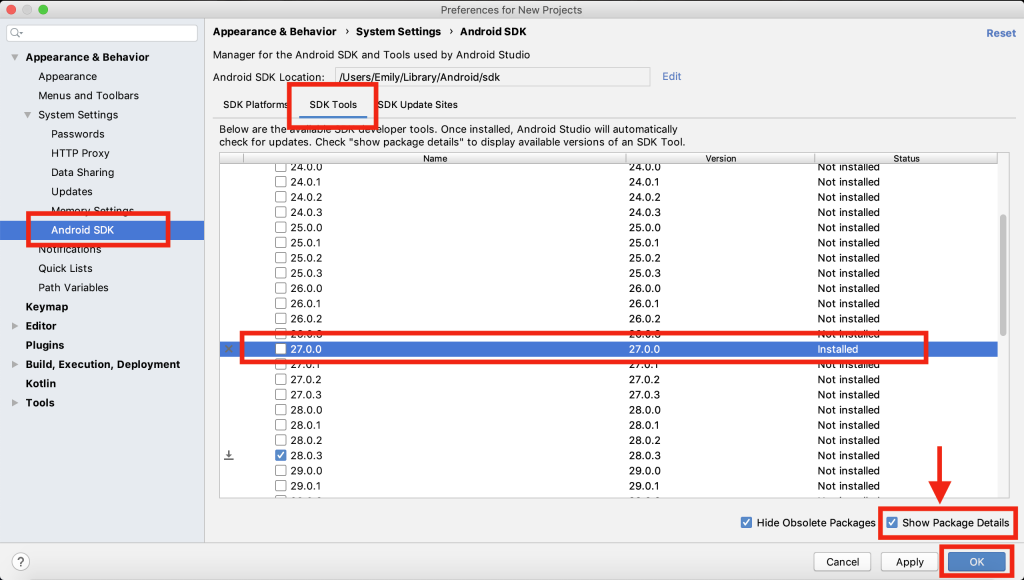
Task: Collapse the Appearance & Behavior section
Action: pos(15,57)
